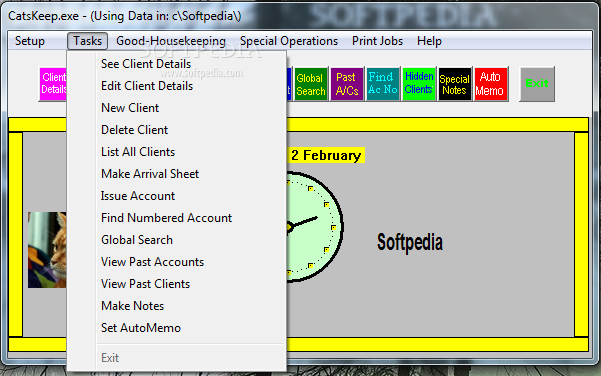Choose Make Notes
Image resolution: width=601 pixels, height=376 pixels.
pos(176,306)
